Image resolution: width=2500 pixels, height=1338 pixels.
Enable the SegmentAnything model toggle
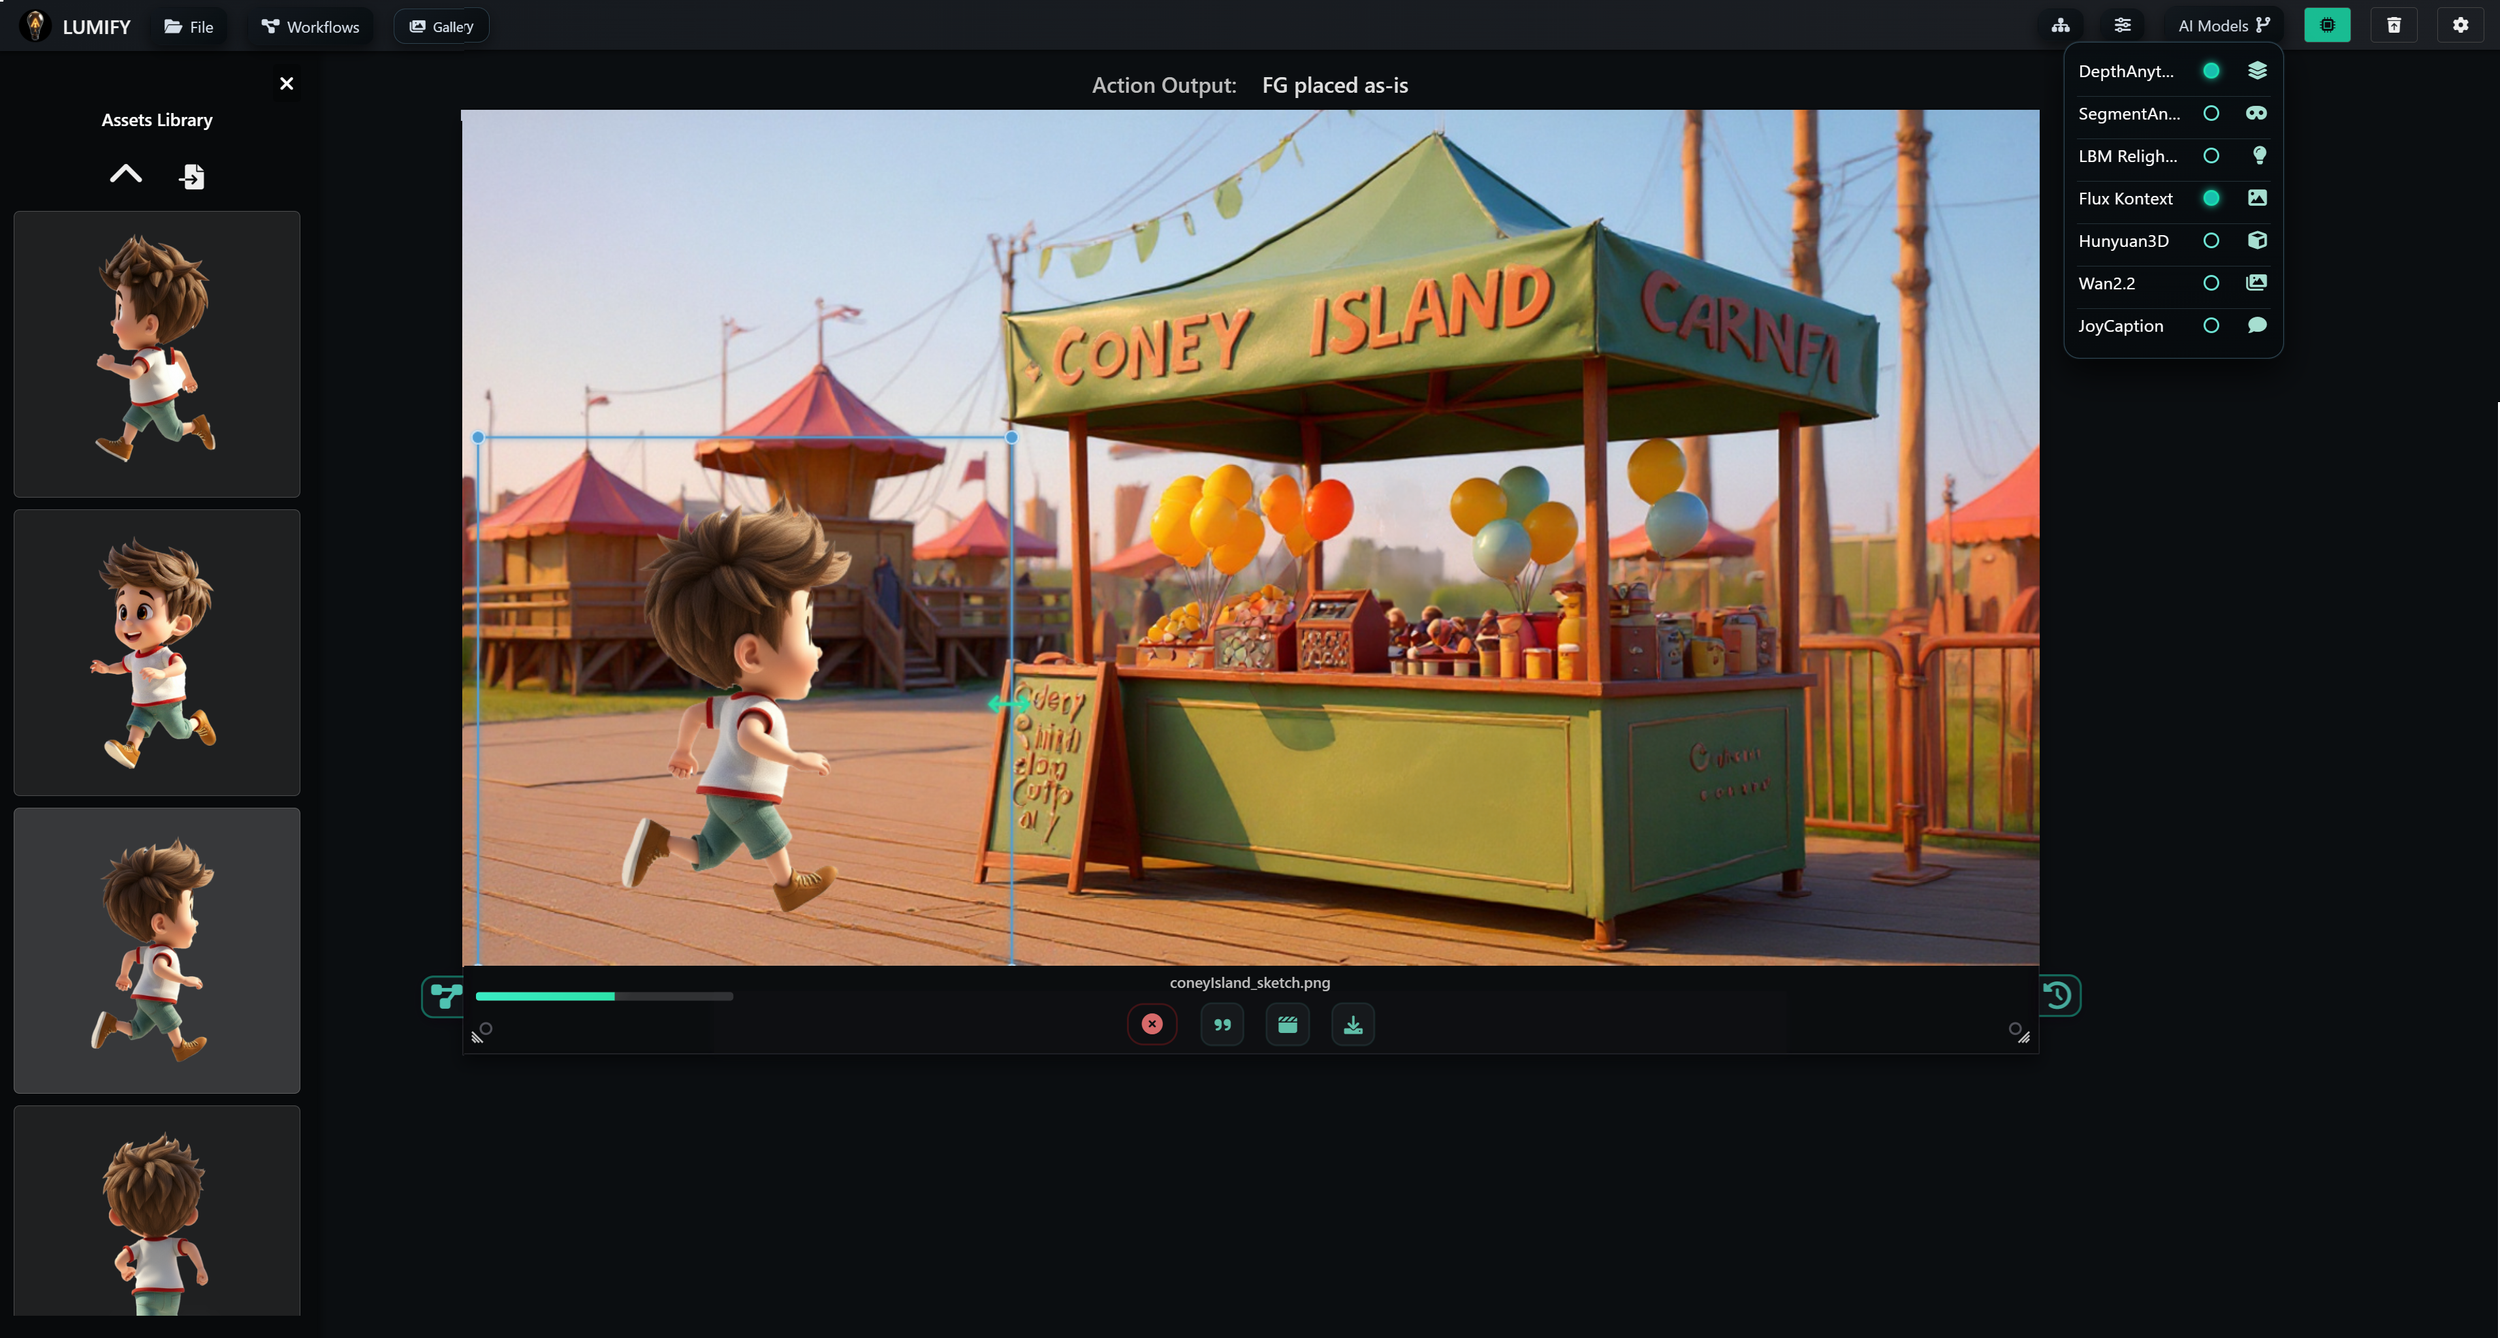point(2211,114)
